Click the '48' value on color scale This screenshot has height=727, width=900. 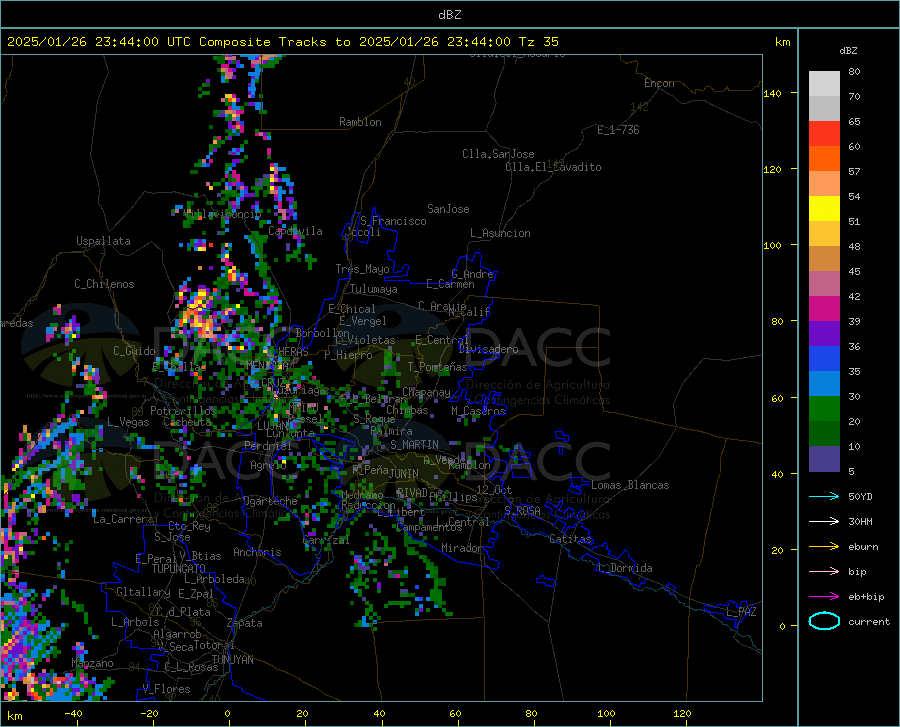point(854,247)
